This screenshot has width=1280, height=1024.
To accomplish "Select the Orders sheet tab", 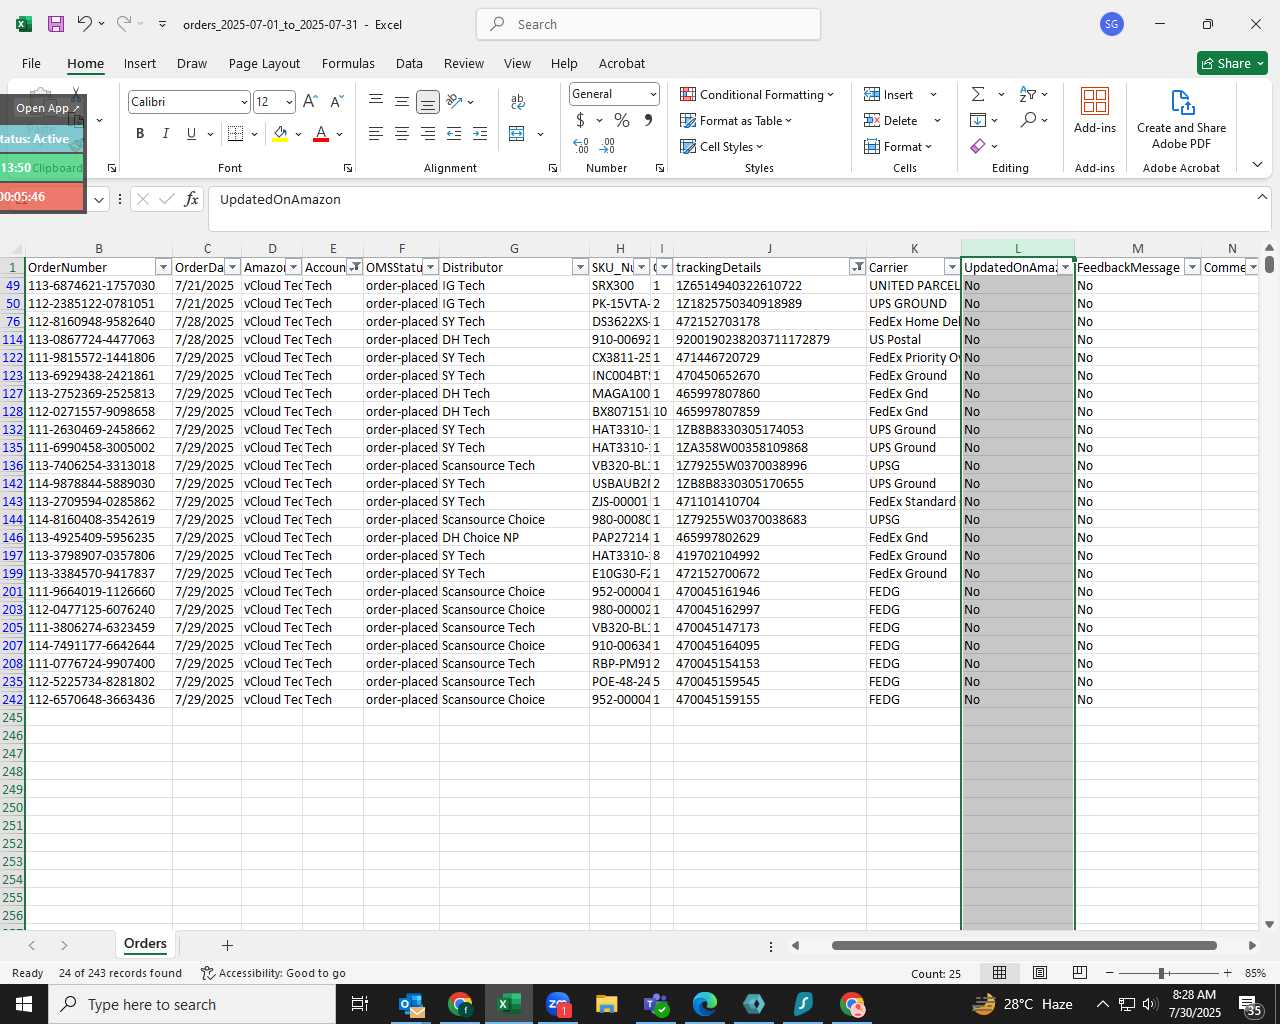I will pyautogui.click(x=145, y=944).
